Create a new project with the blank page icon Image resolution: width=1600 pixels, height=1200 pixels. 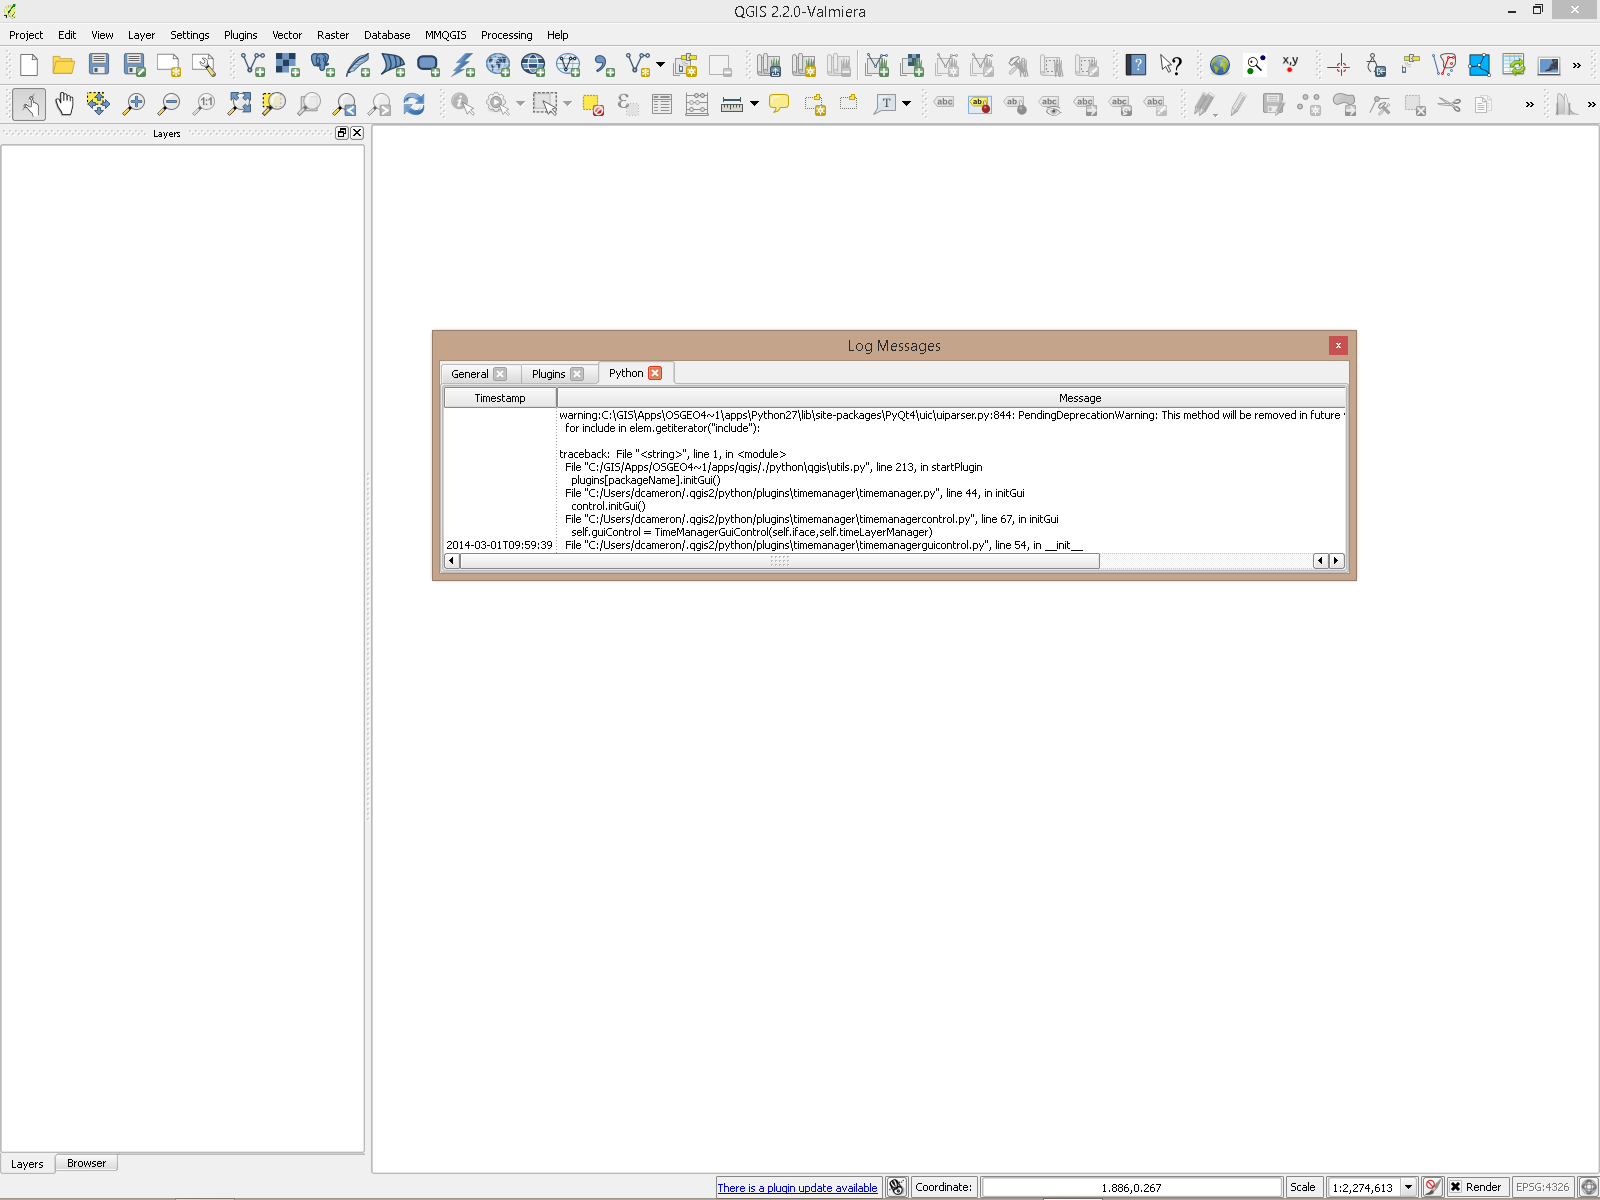pyautogui.click(x=29, y=66)
